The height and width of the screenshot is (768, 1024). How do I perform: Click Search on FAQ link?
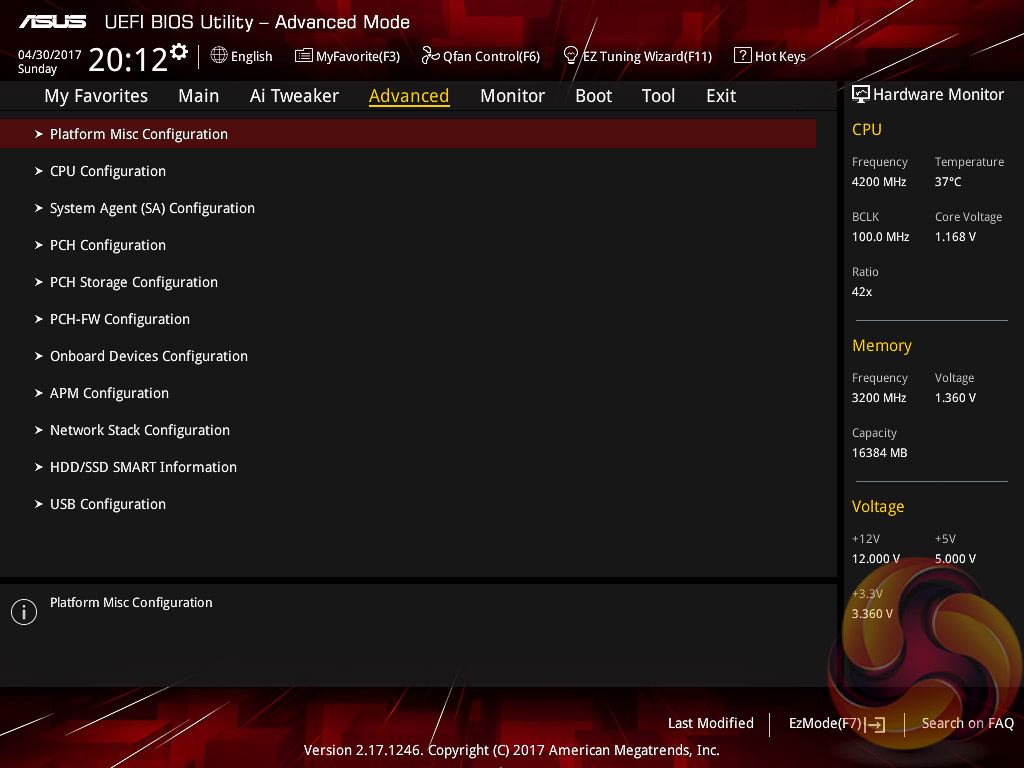(x=968, y=724)
